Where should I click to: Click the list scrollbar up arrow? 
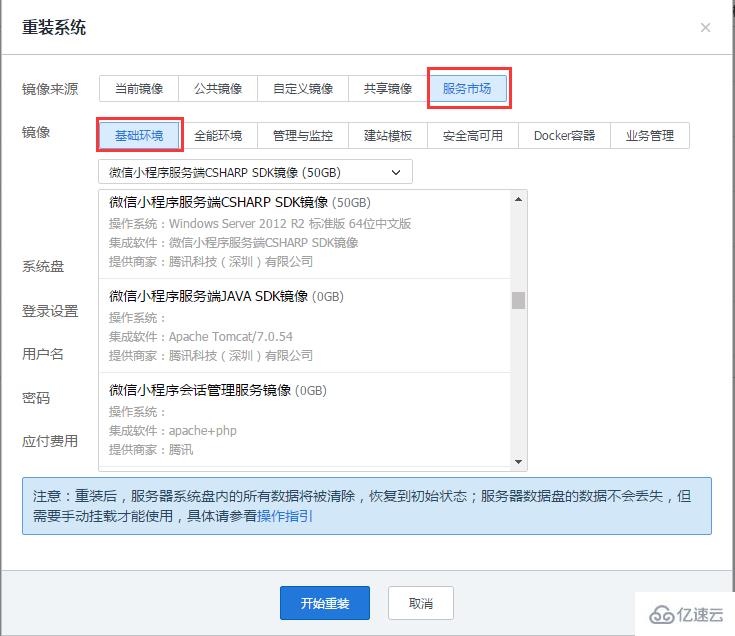point(518,199)
